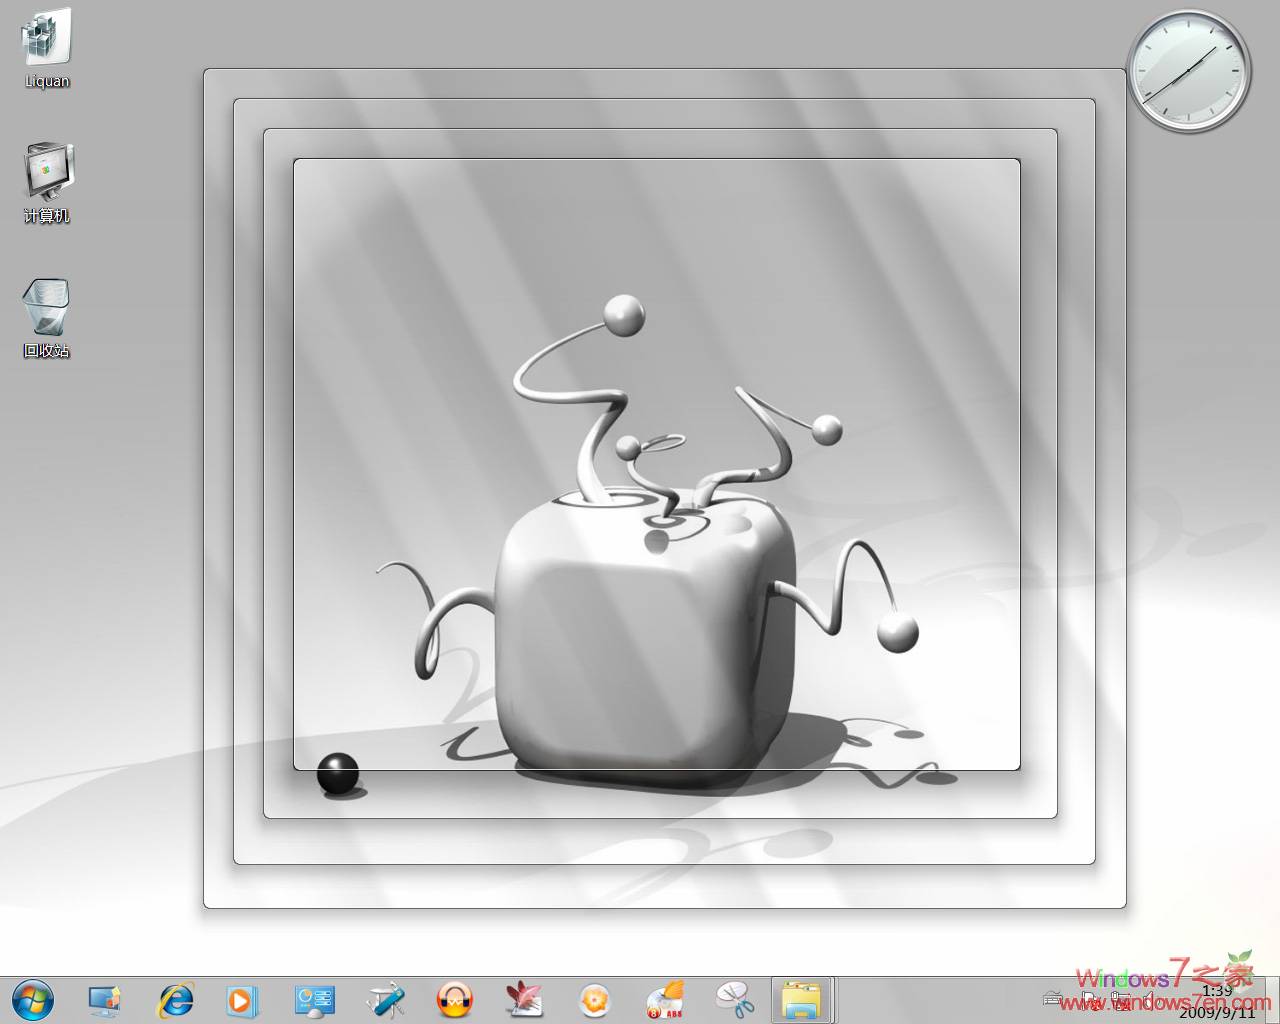This screenshot has height=1024, width=1280.
Task: Launch the Nero 8 disc burning icon
Action: [x=665, y=999]
